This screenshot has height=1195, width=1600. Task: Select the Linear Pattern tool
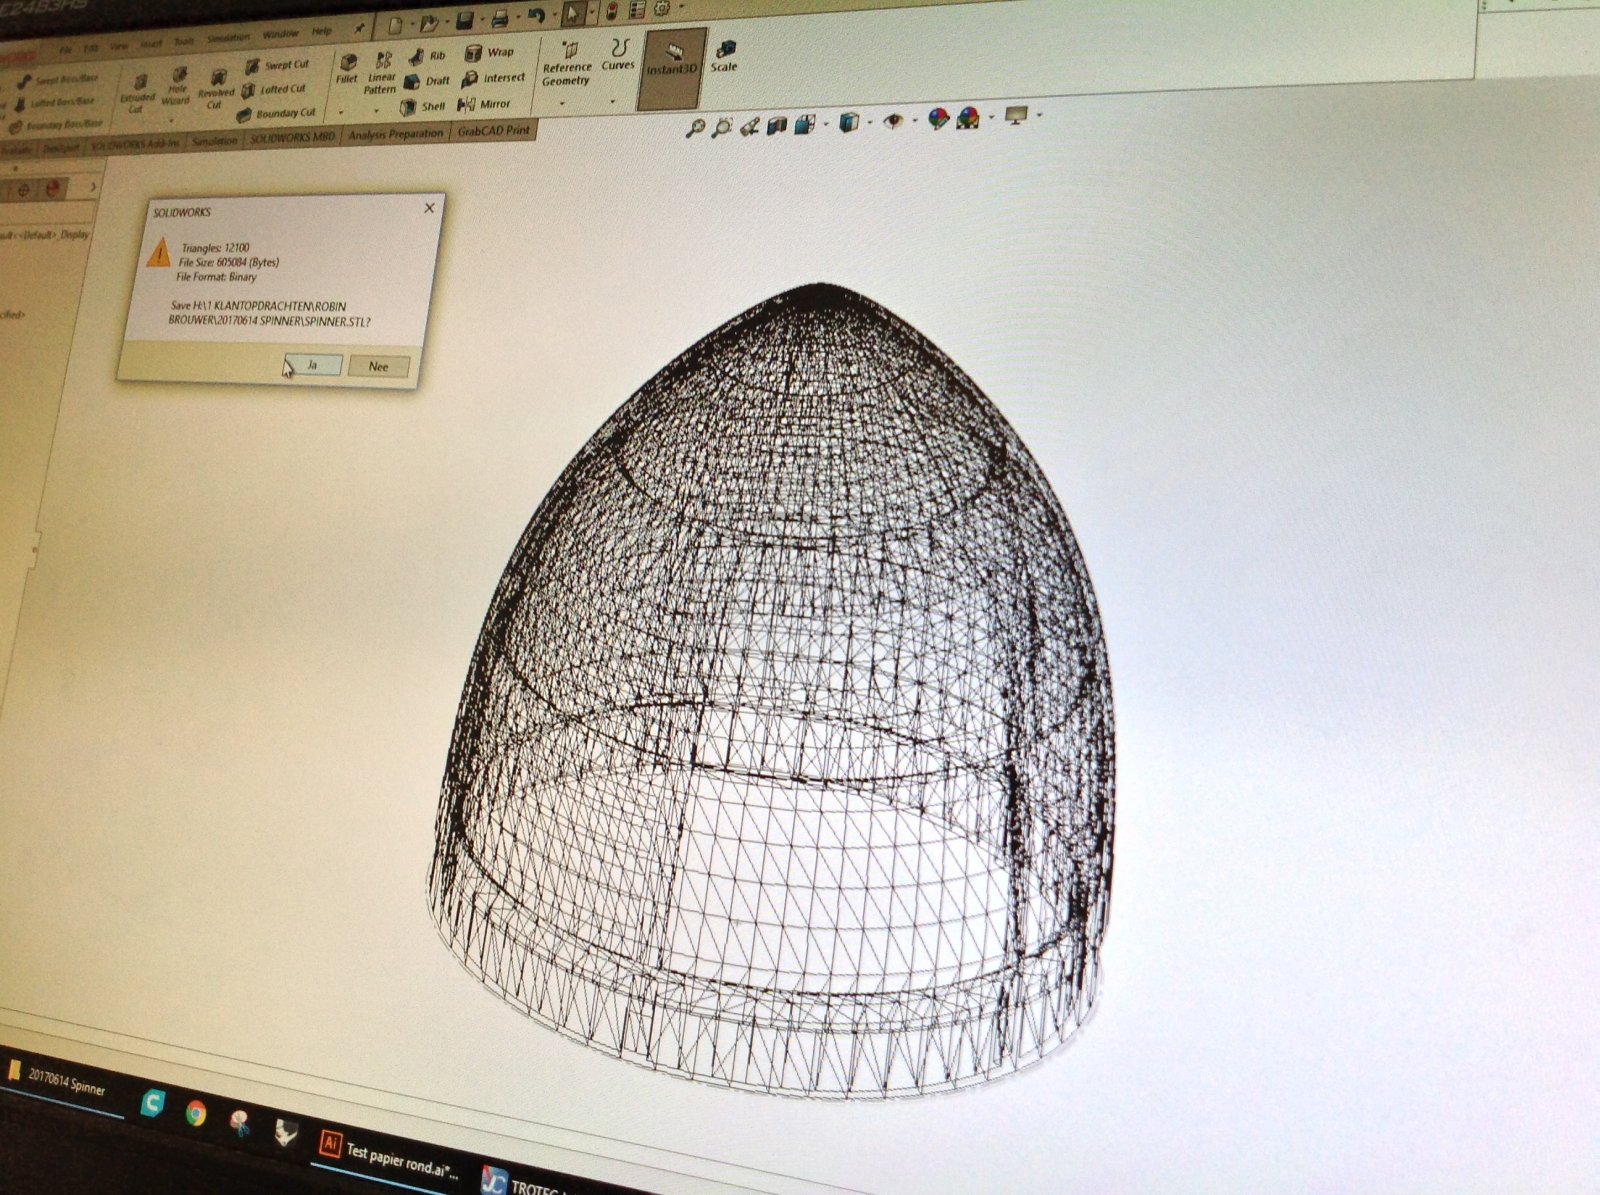(382, 73)
